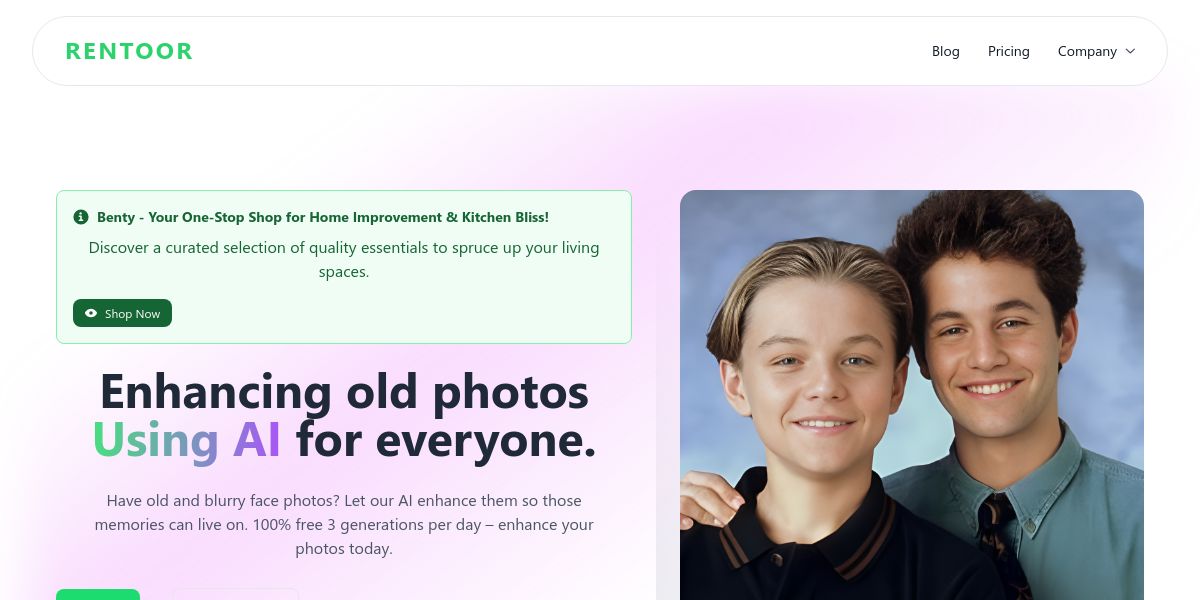Click the banner text about curated essentials

pyautogui.click(x=344, y=259)
